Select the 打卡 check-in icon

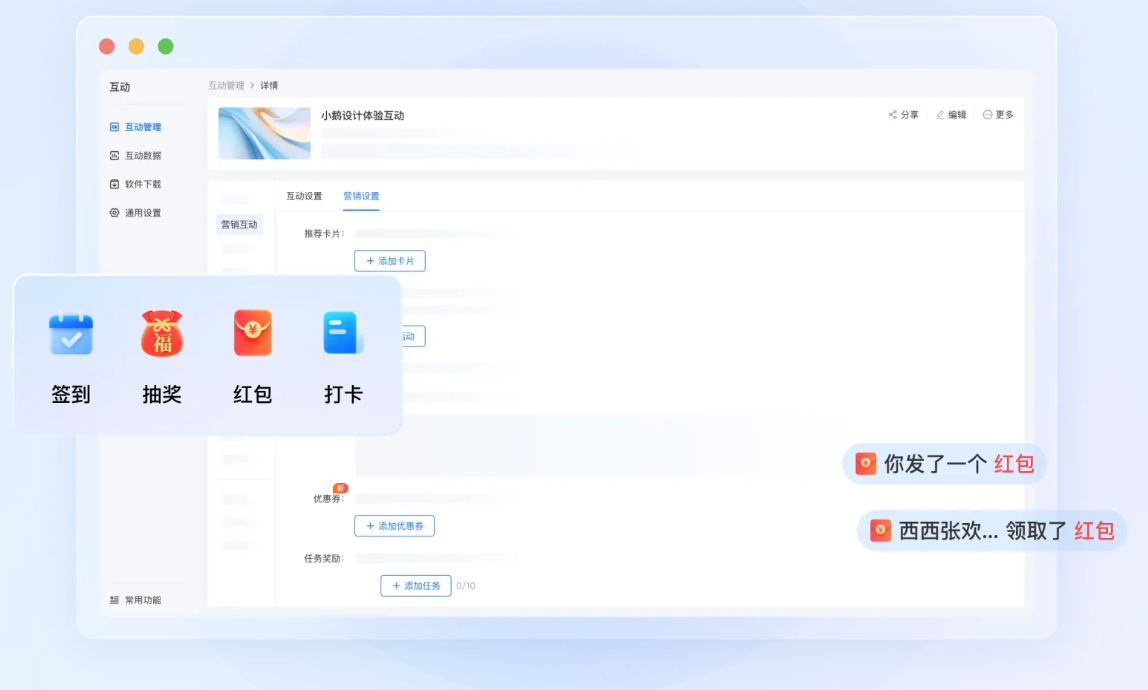tap(342, 334)
